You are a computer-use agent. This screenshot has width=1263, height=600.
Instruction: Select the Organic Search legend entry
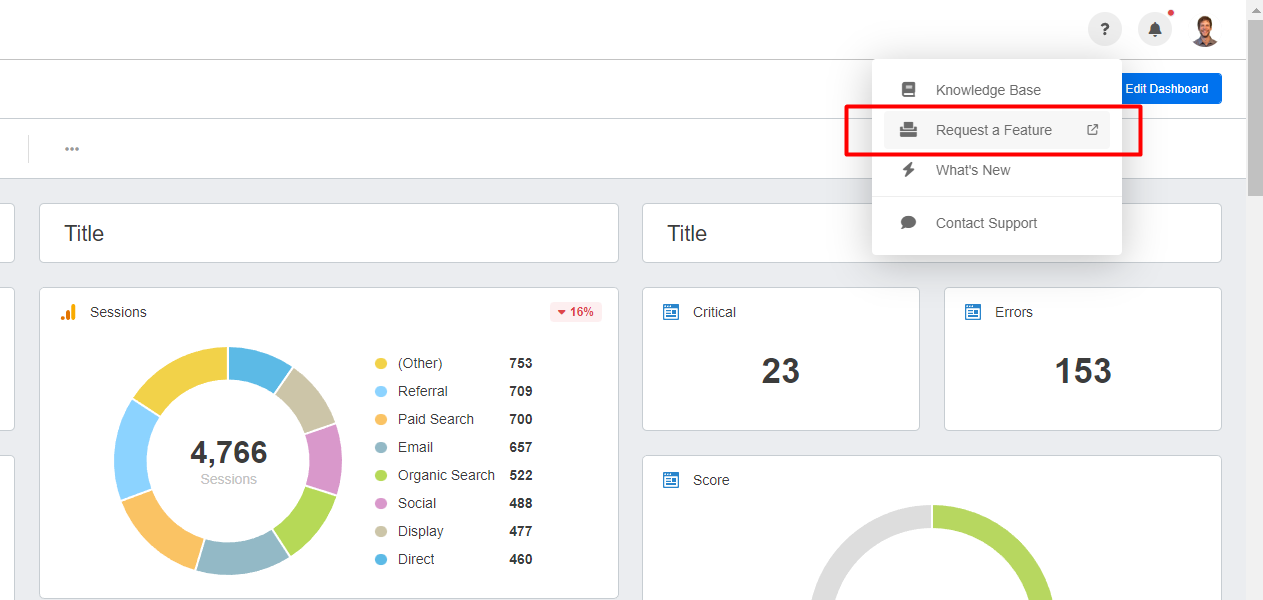pyautogui.click(x=446, y=475)
